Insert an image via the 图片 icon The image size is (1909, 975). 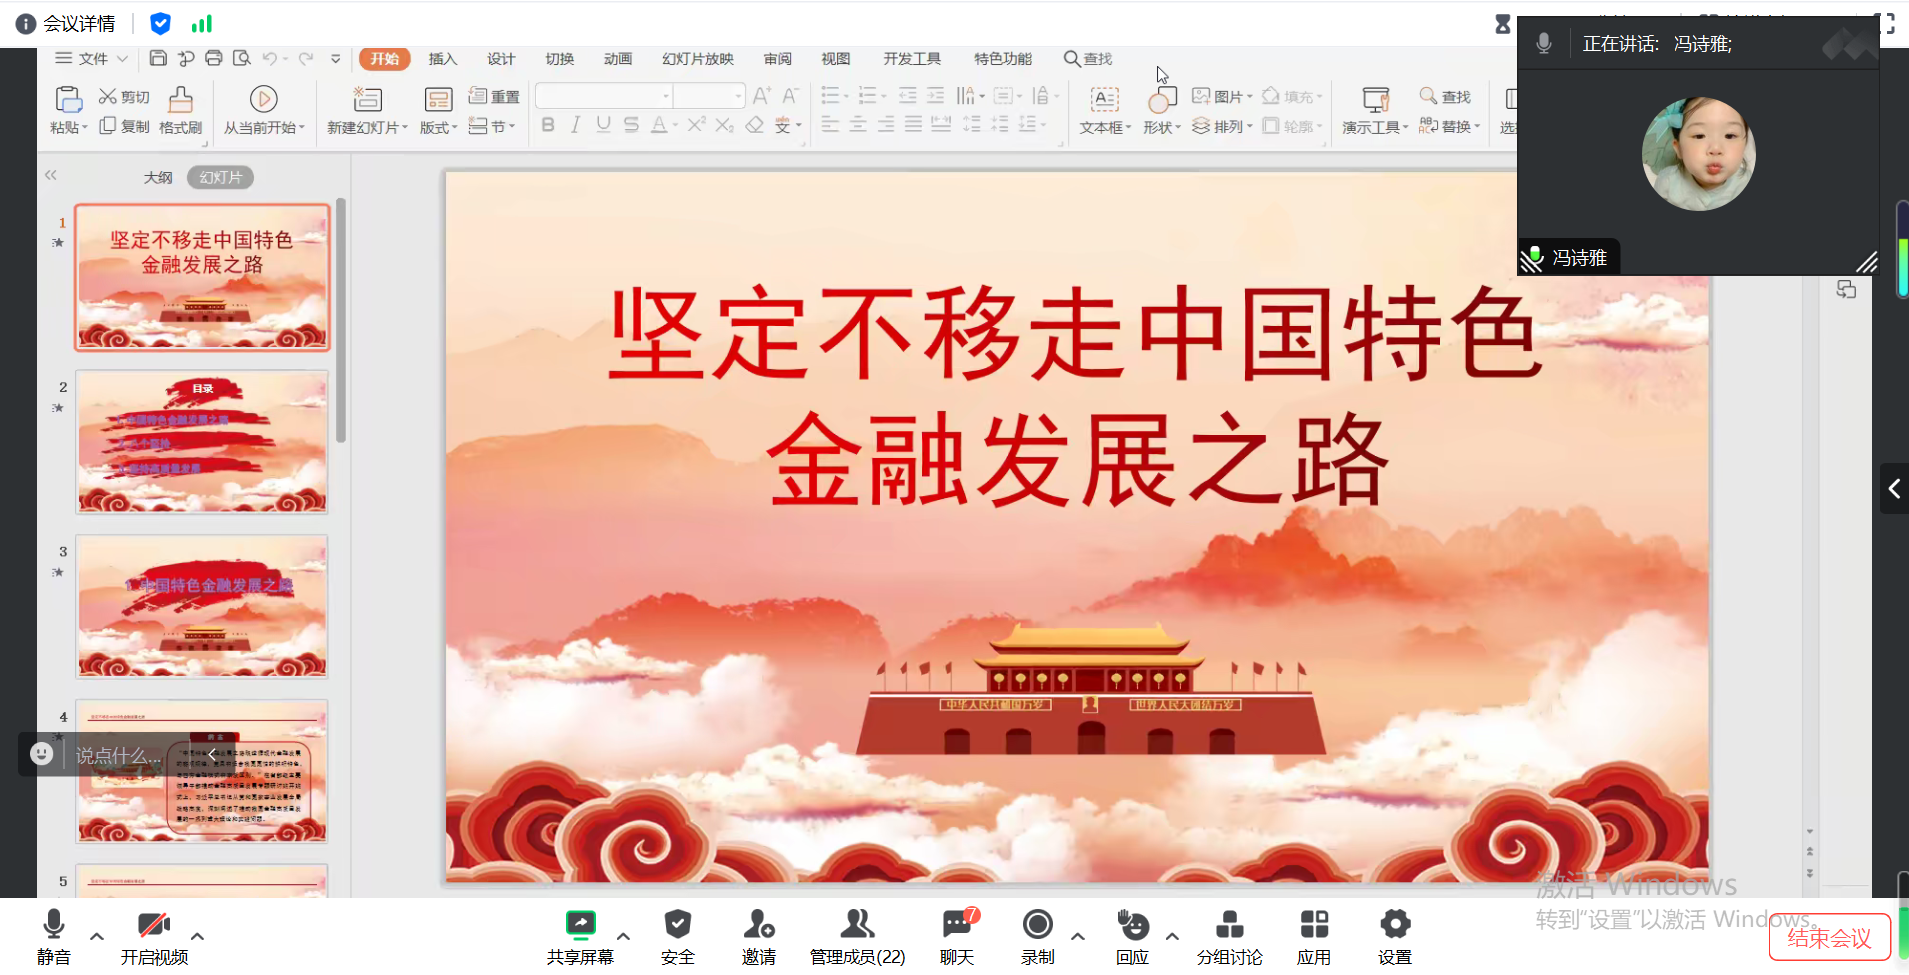tap(1221, 95)
